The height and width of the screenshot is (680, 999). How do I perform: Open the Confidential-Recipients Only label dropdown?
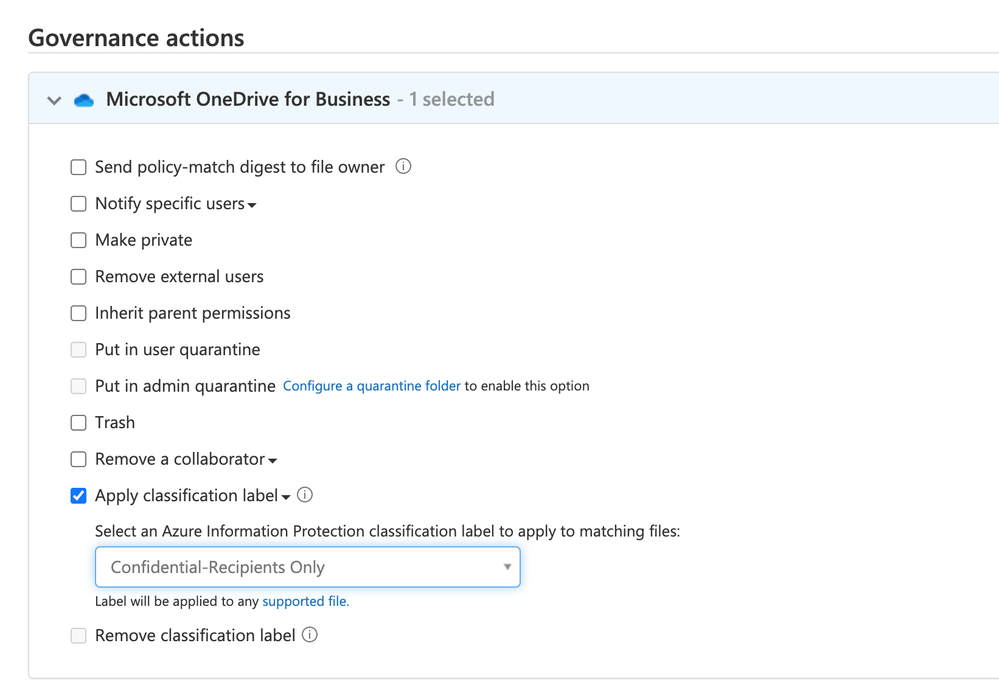(308, 567)
